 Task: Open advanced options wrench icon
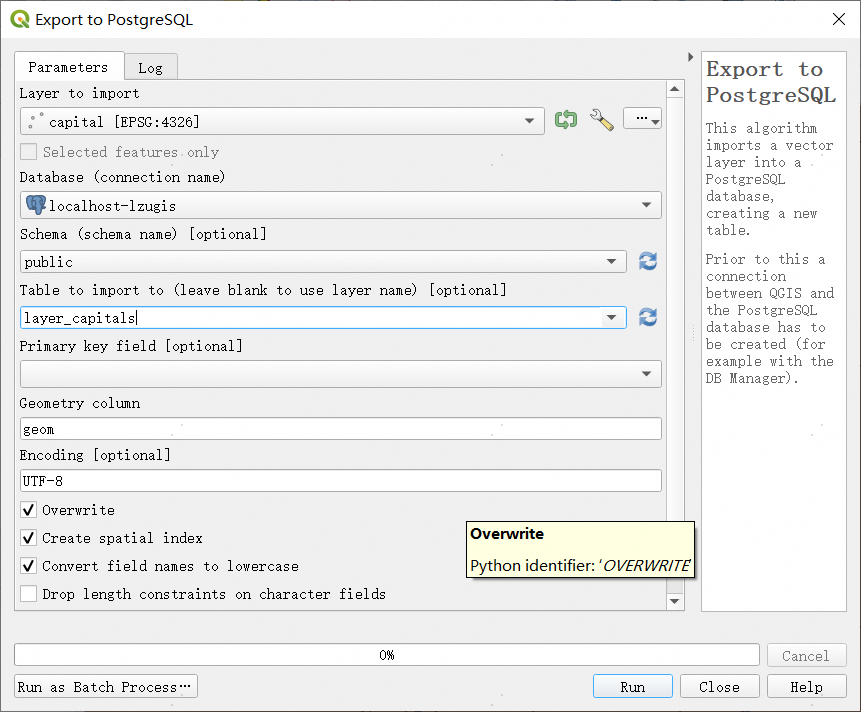[x=601, y=120]
